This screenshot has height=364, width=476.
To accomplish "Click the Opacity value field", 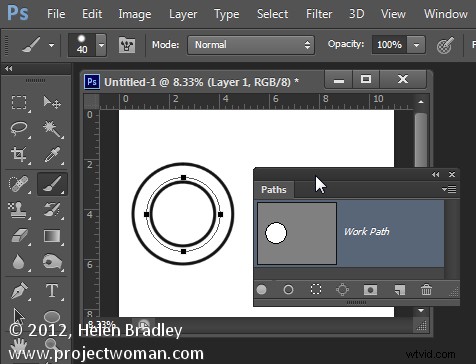I will pyautogui.click(x=389, y=45).
